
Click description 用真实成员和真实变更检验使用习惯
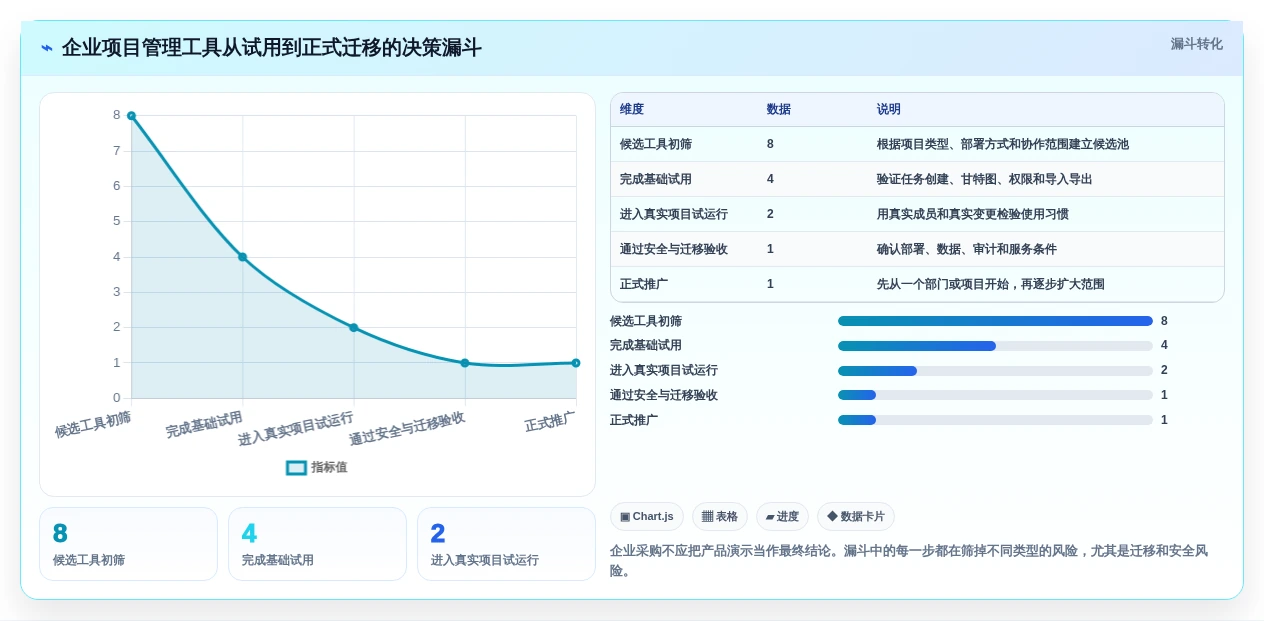click(x=973, y=214)
